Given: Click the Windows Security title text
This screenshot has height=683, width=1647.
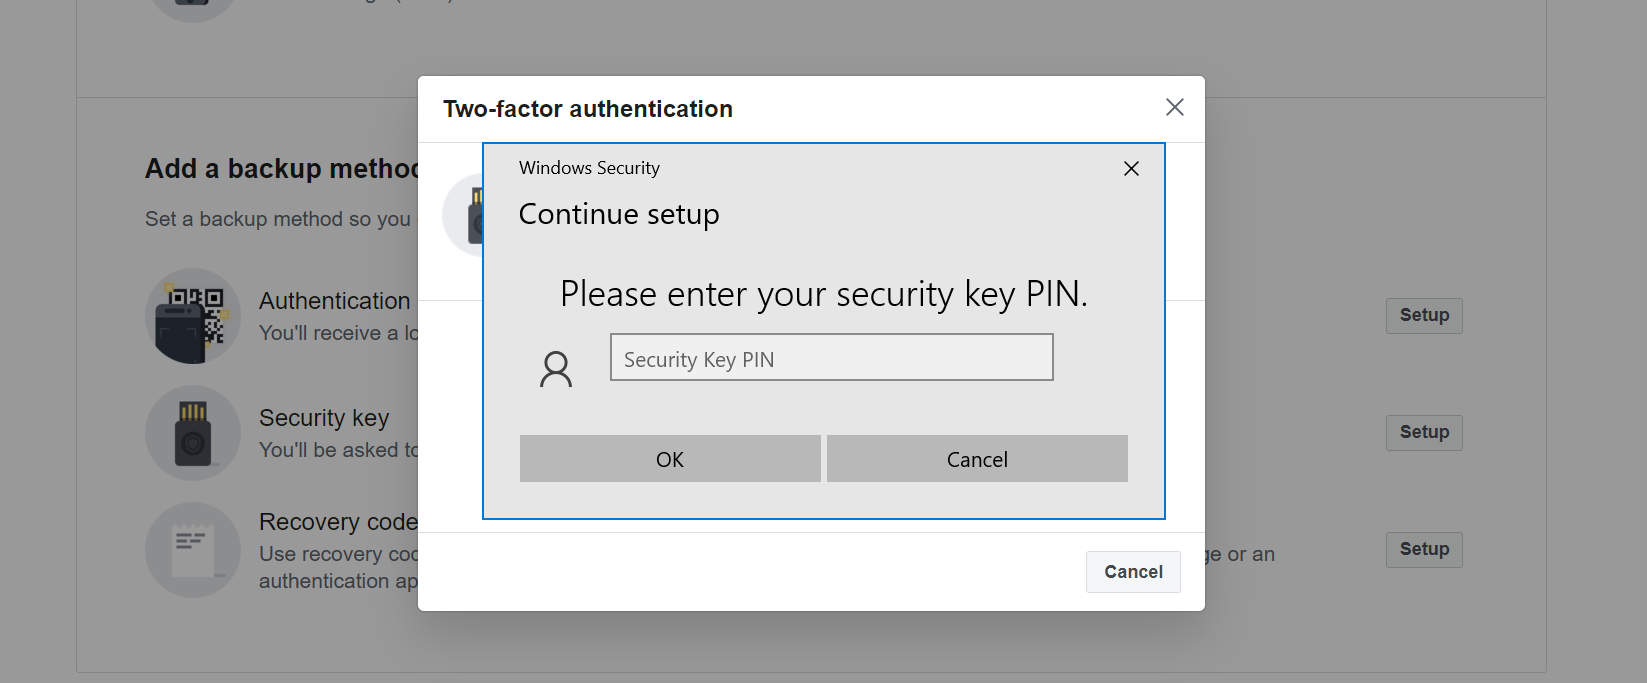Looking at the screenshot, I should [589, 168].
